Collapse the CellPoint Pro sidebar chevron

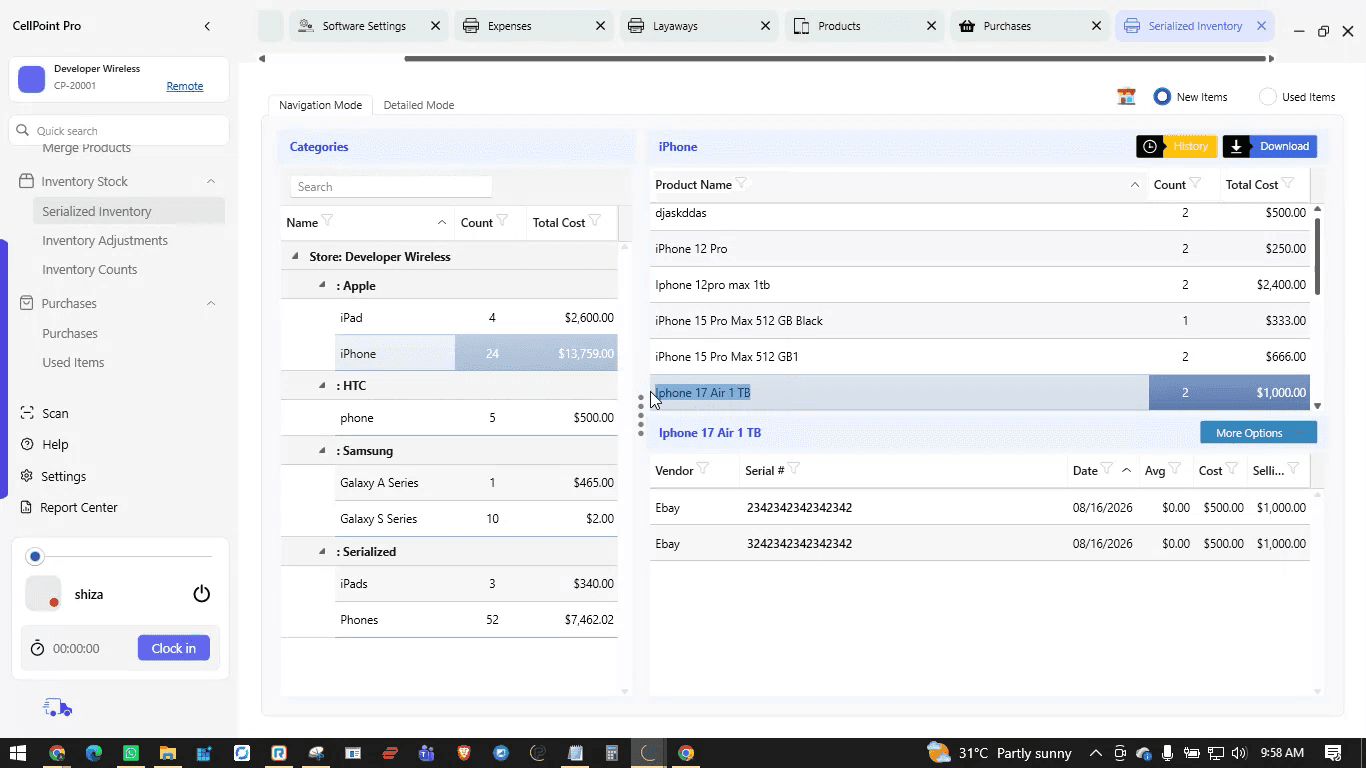click(207, 26)
